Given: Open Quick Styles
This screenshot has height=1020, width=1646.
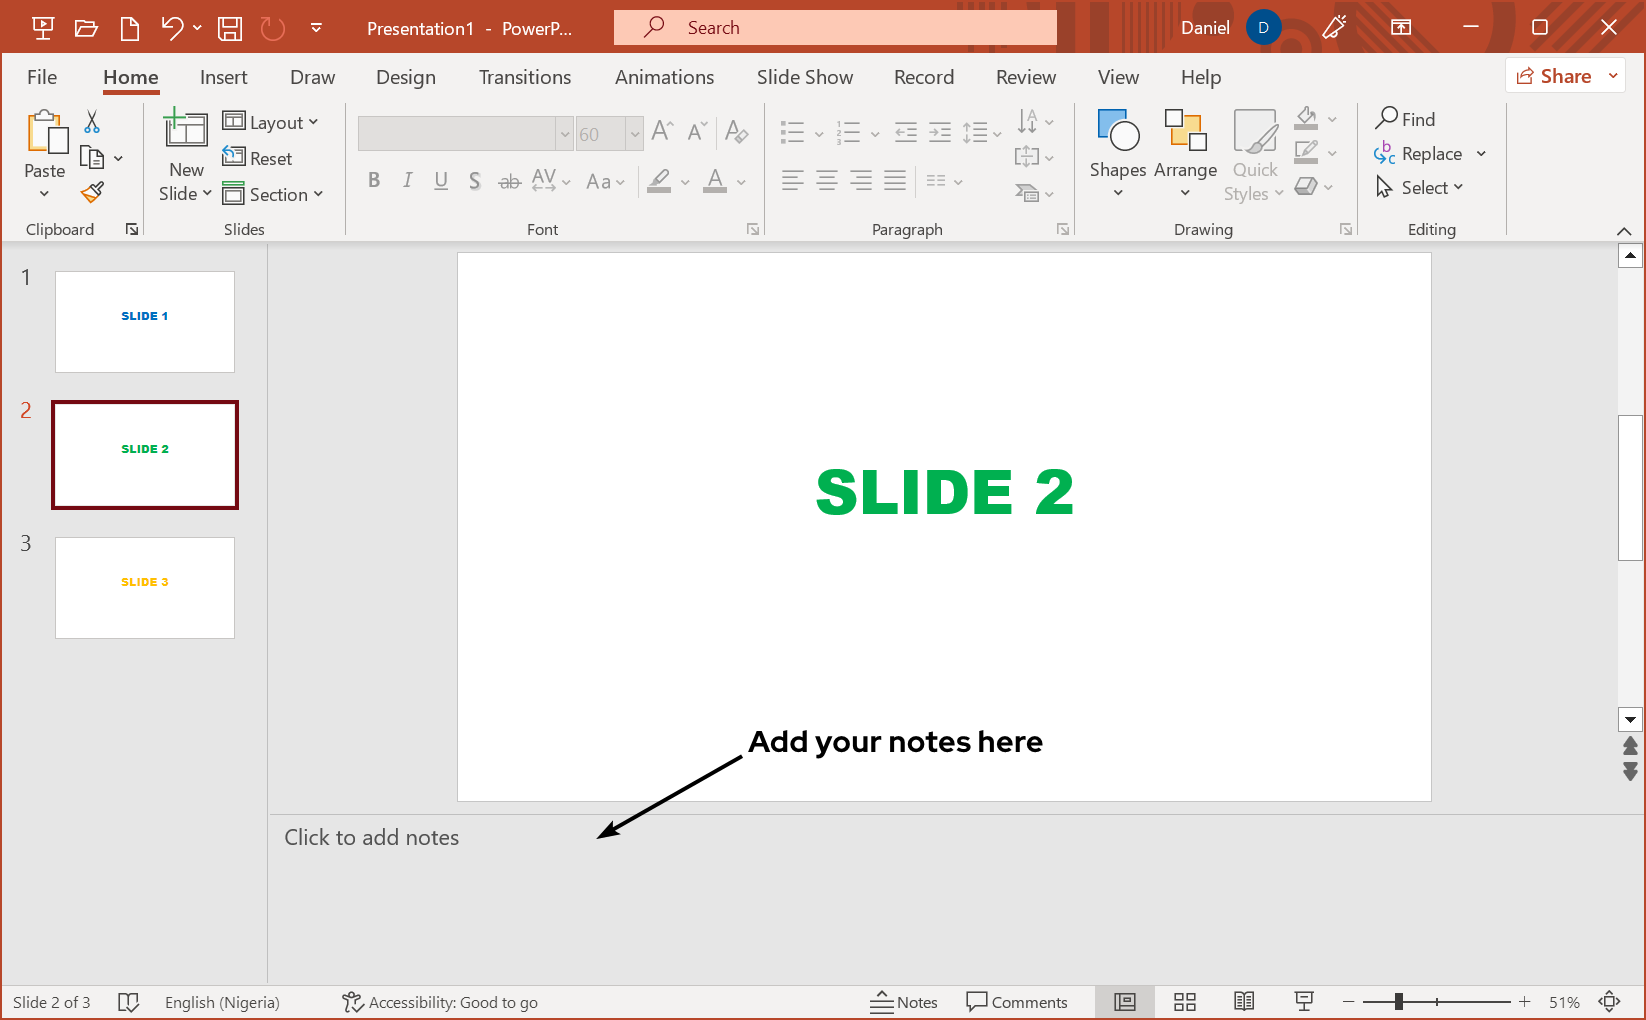Looking at the screenshot, I should coord(1254,155).
